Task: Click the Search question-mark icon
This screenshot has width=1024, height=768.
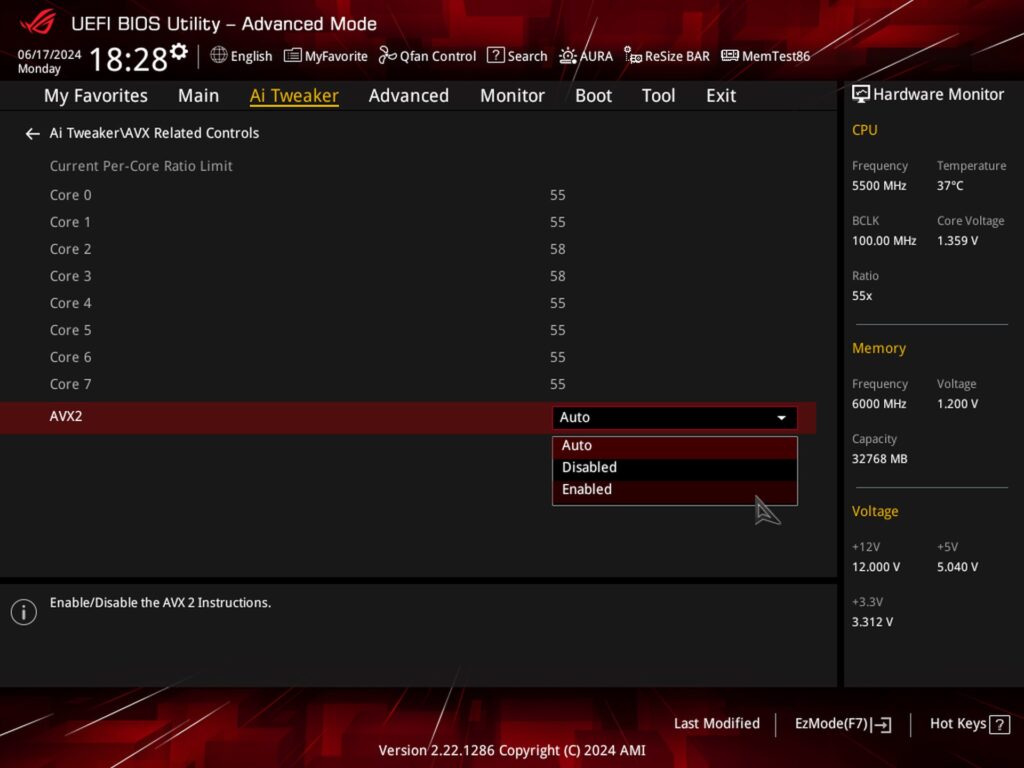Action: click(496, 56)
